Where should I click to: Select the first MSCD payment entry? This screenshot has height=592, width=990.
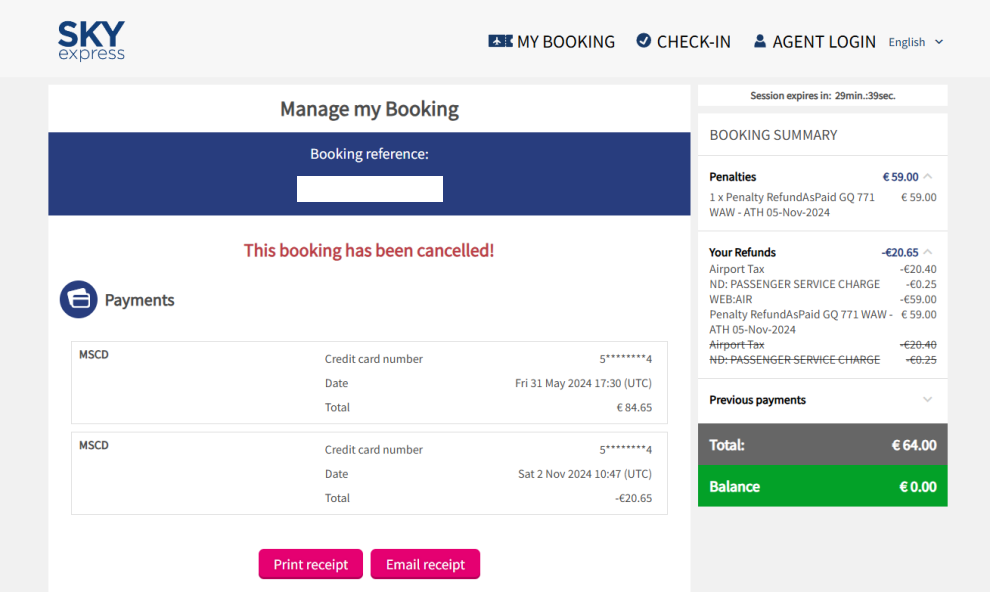369,382
